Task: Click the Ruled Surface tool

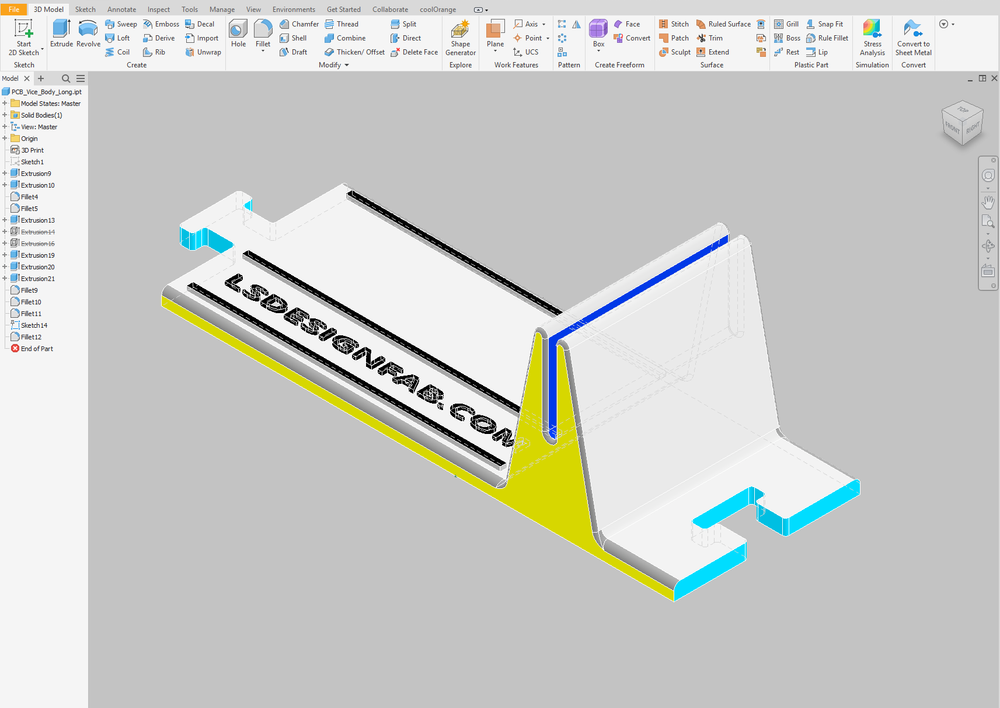Action: click(x=723, y=24)
